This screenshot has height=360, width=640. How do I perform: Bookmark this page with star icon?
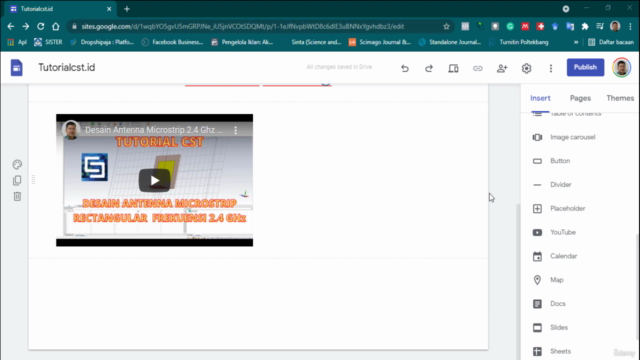[446, 27]
